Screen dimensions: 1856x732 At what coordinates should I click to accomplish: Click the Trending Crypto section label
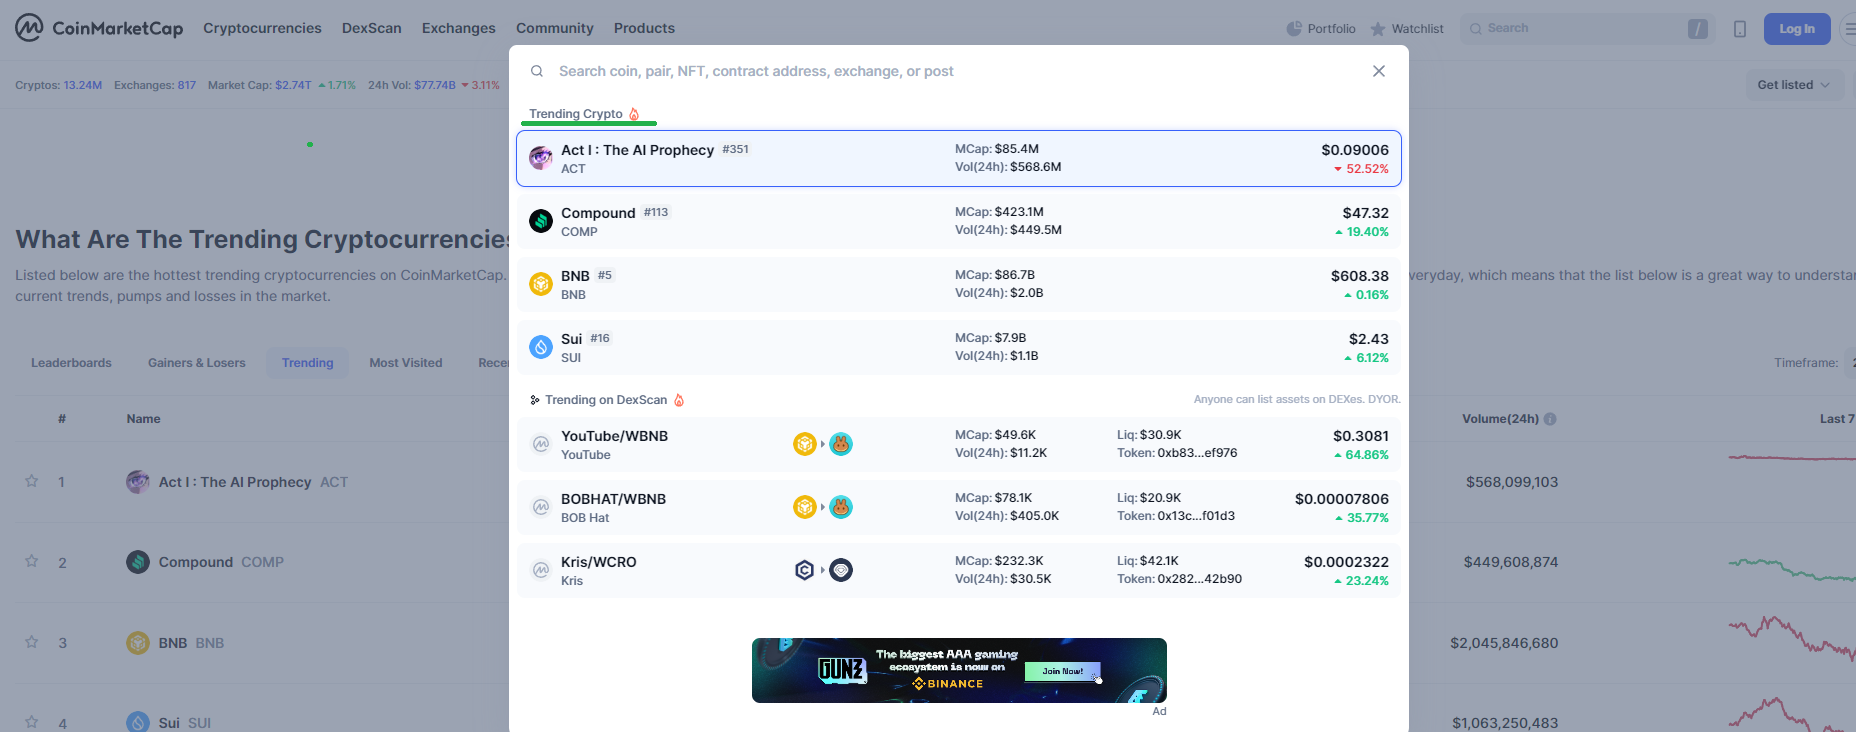coord(576,114)
